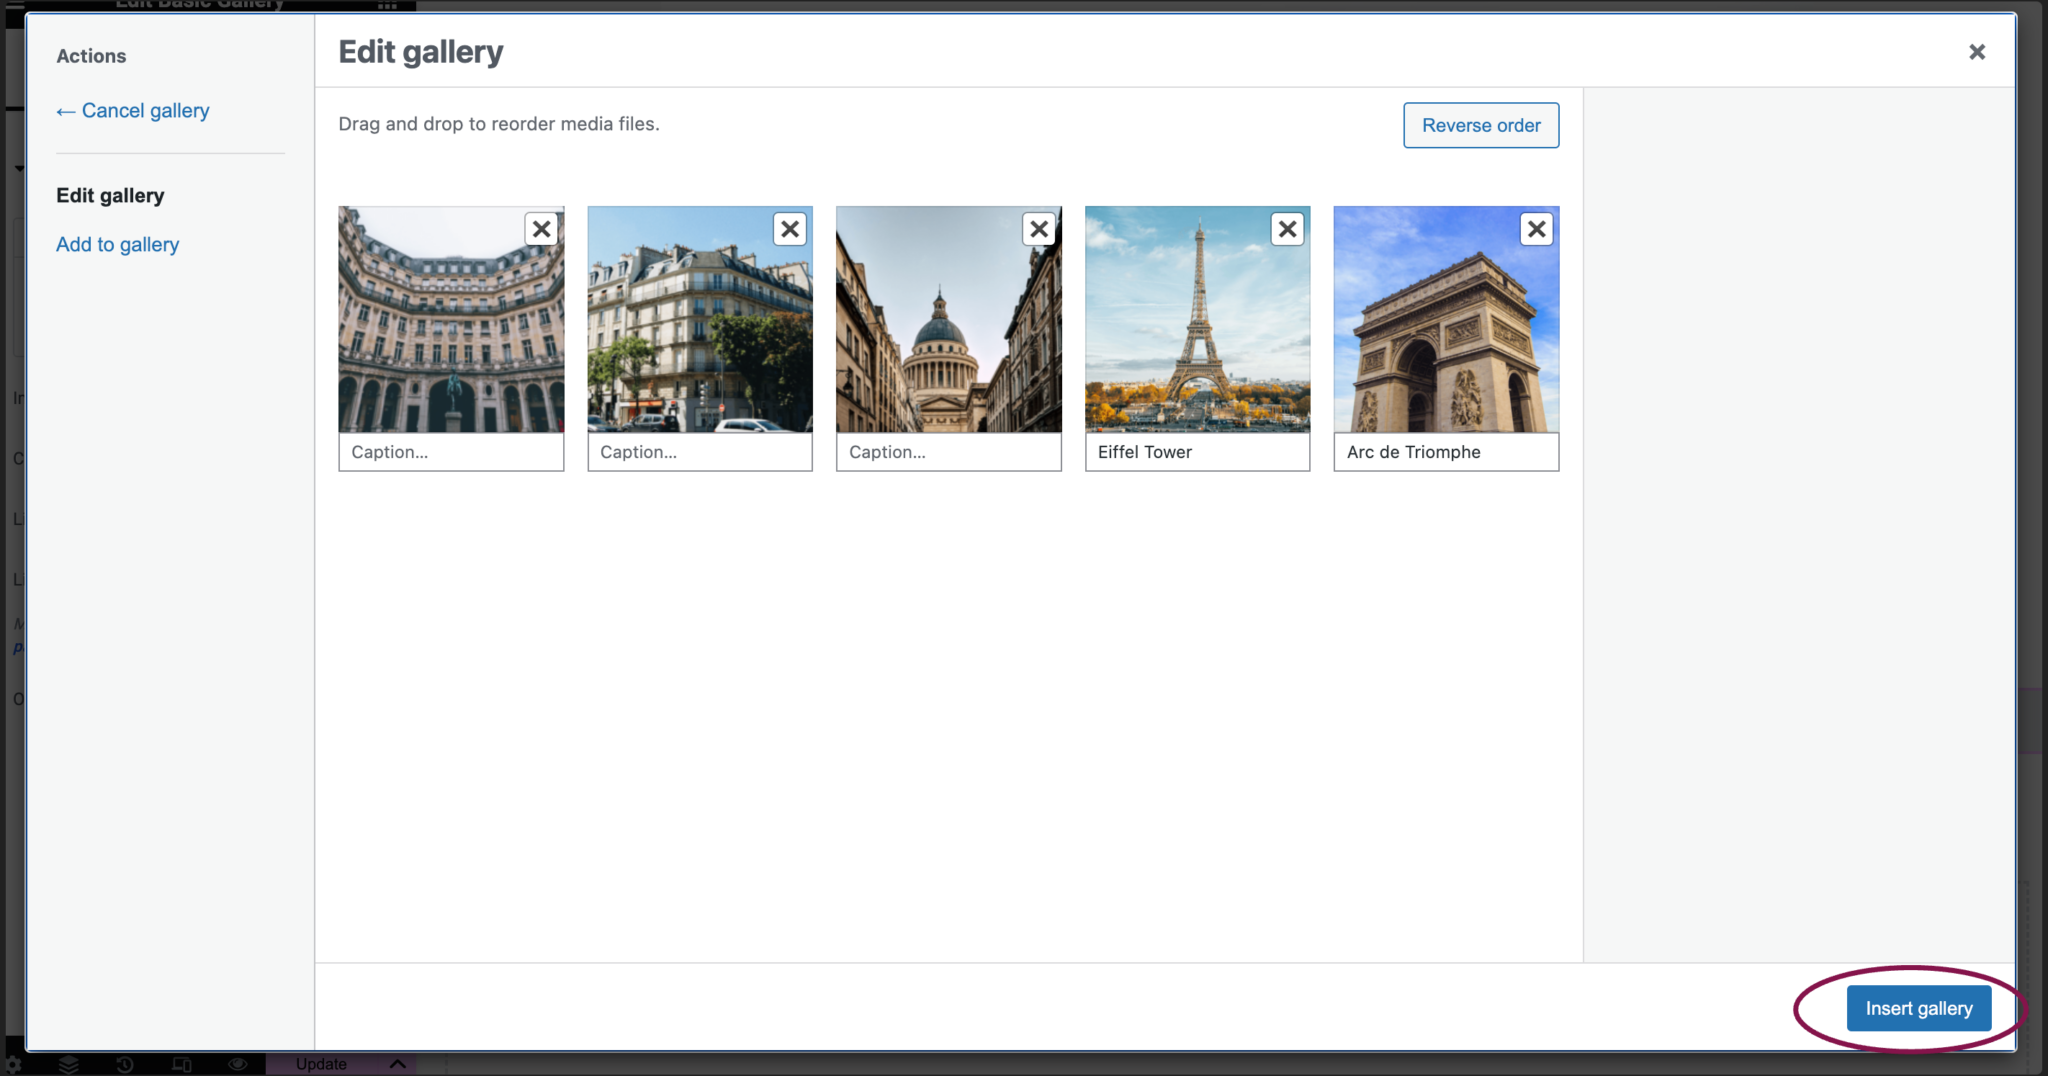This screenshot has height=1076, width=2048.
Task: Remove the domed Pantheon street image
Action: click(1039, 229)
